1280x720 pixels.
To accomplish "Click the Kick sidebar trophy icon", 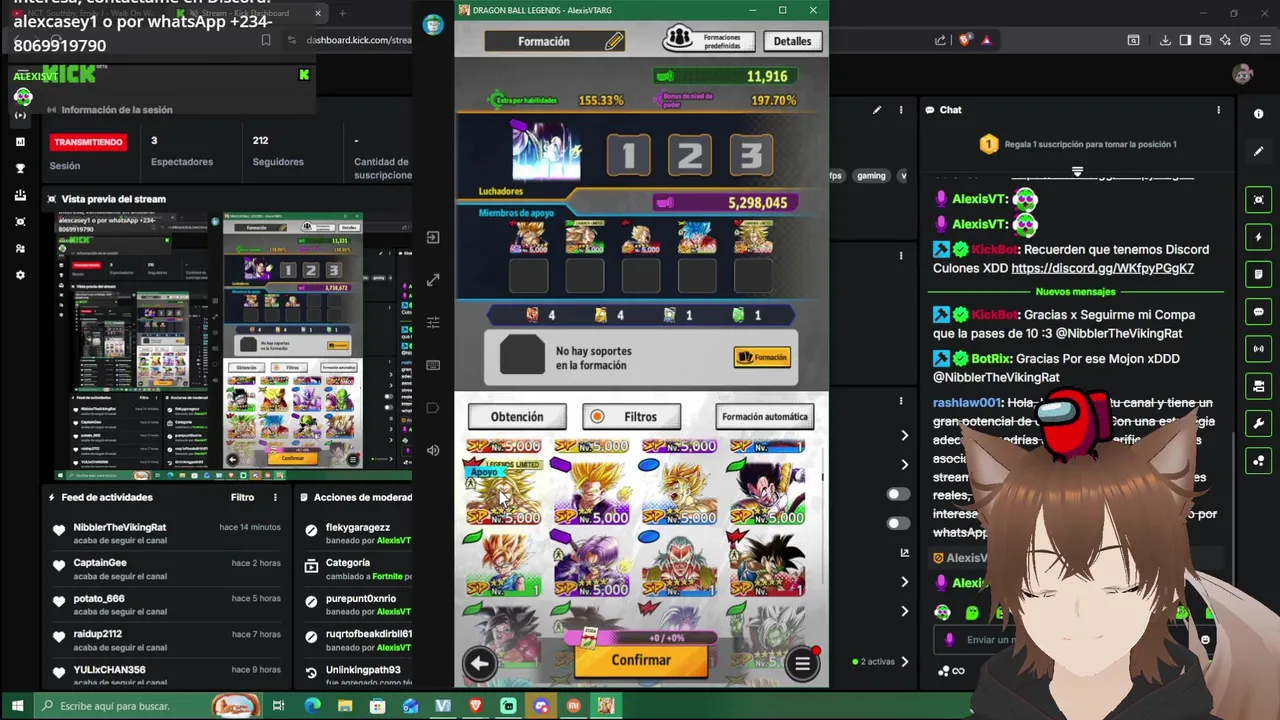I will click(x=20, y=168).
